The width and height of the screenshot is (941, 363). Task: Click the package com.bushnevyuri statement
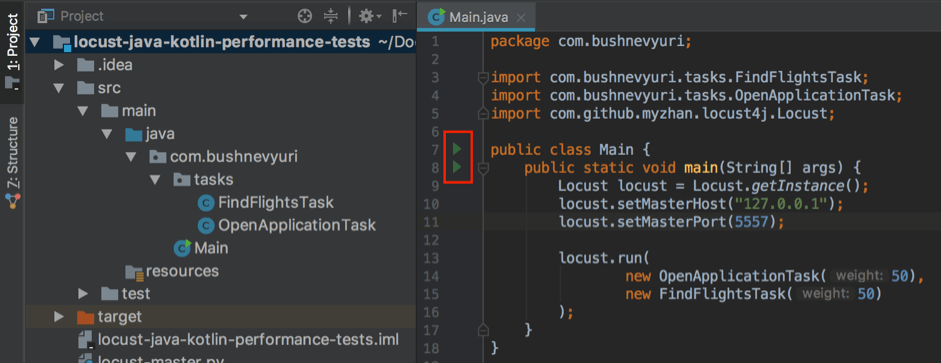coord(591,41)
